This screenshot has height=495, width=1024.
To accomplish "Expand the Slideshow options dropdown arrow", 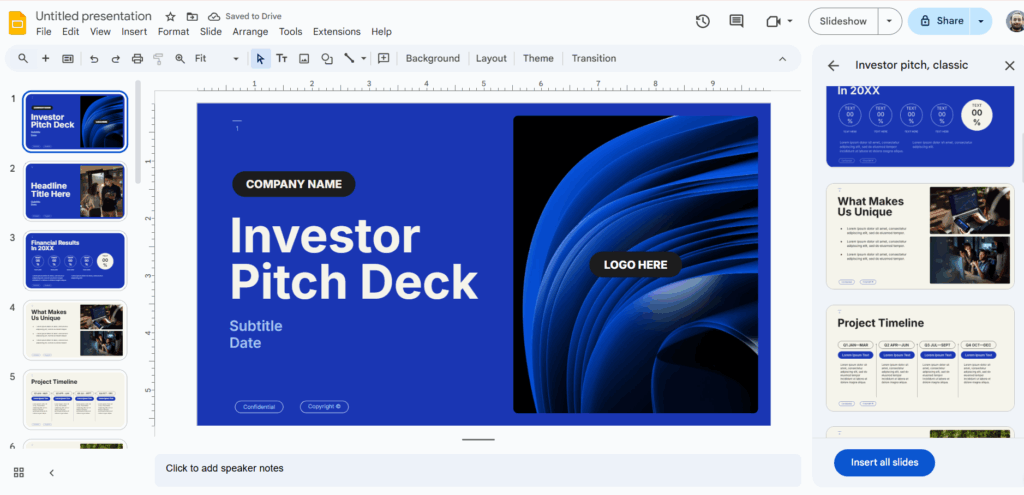I will coord(889,21).
